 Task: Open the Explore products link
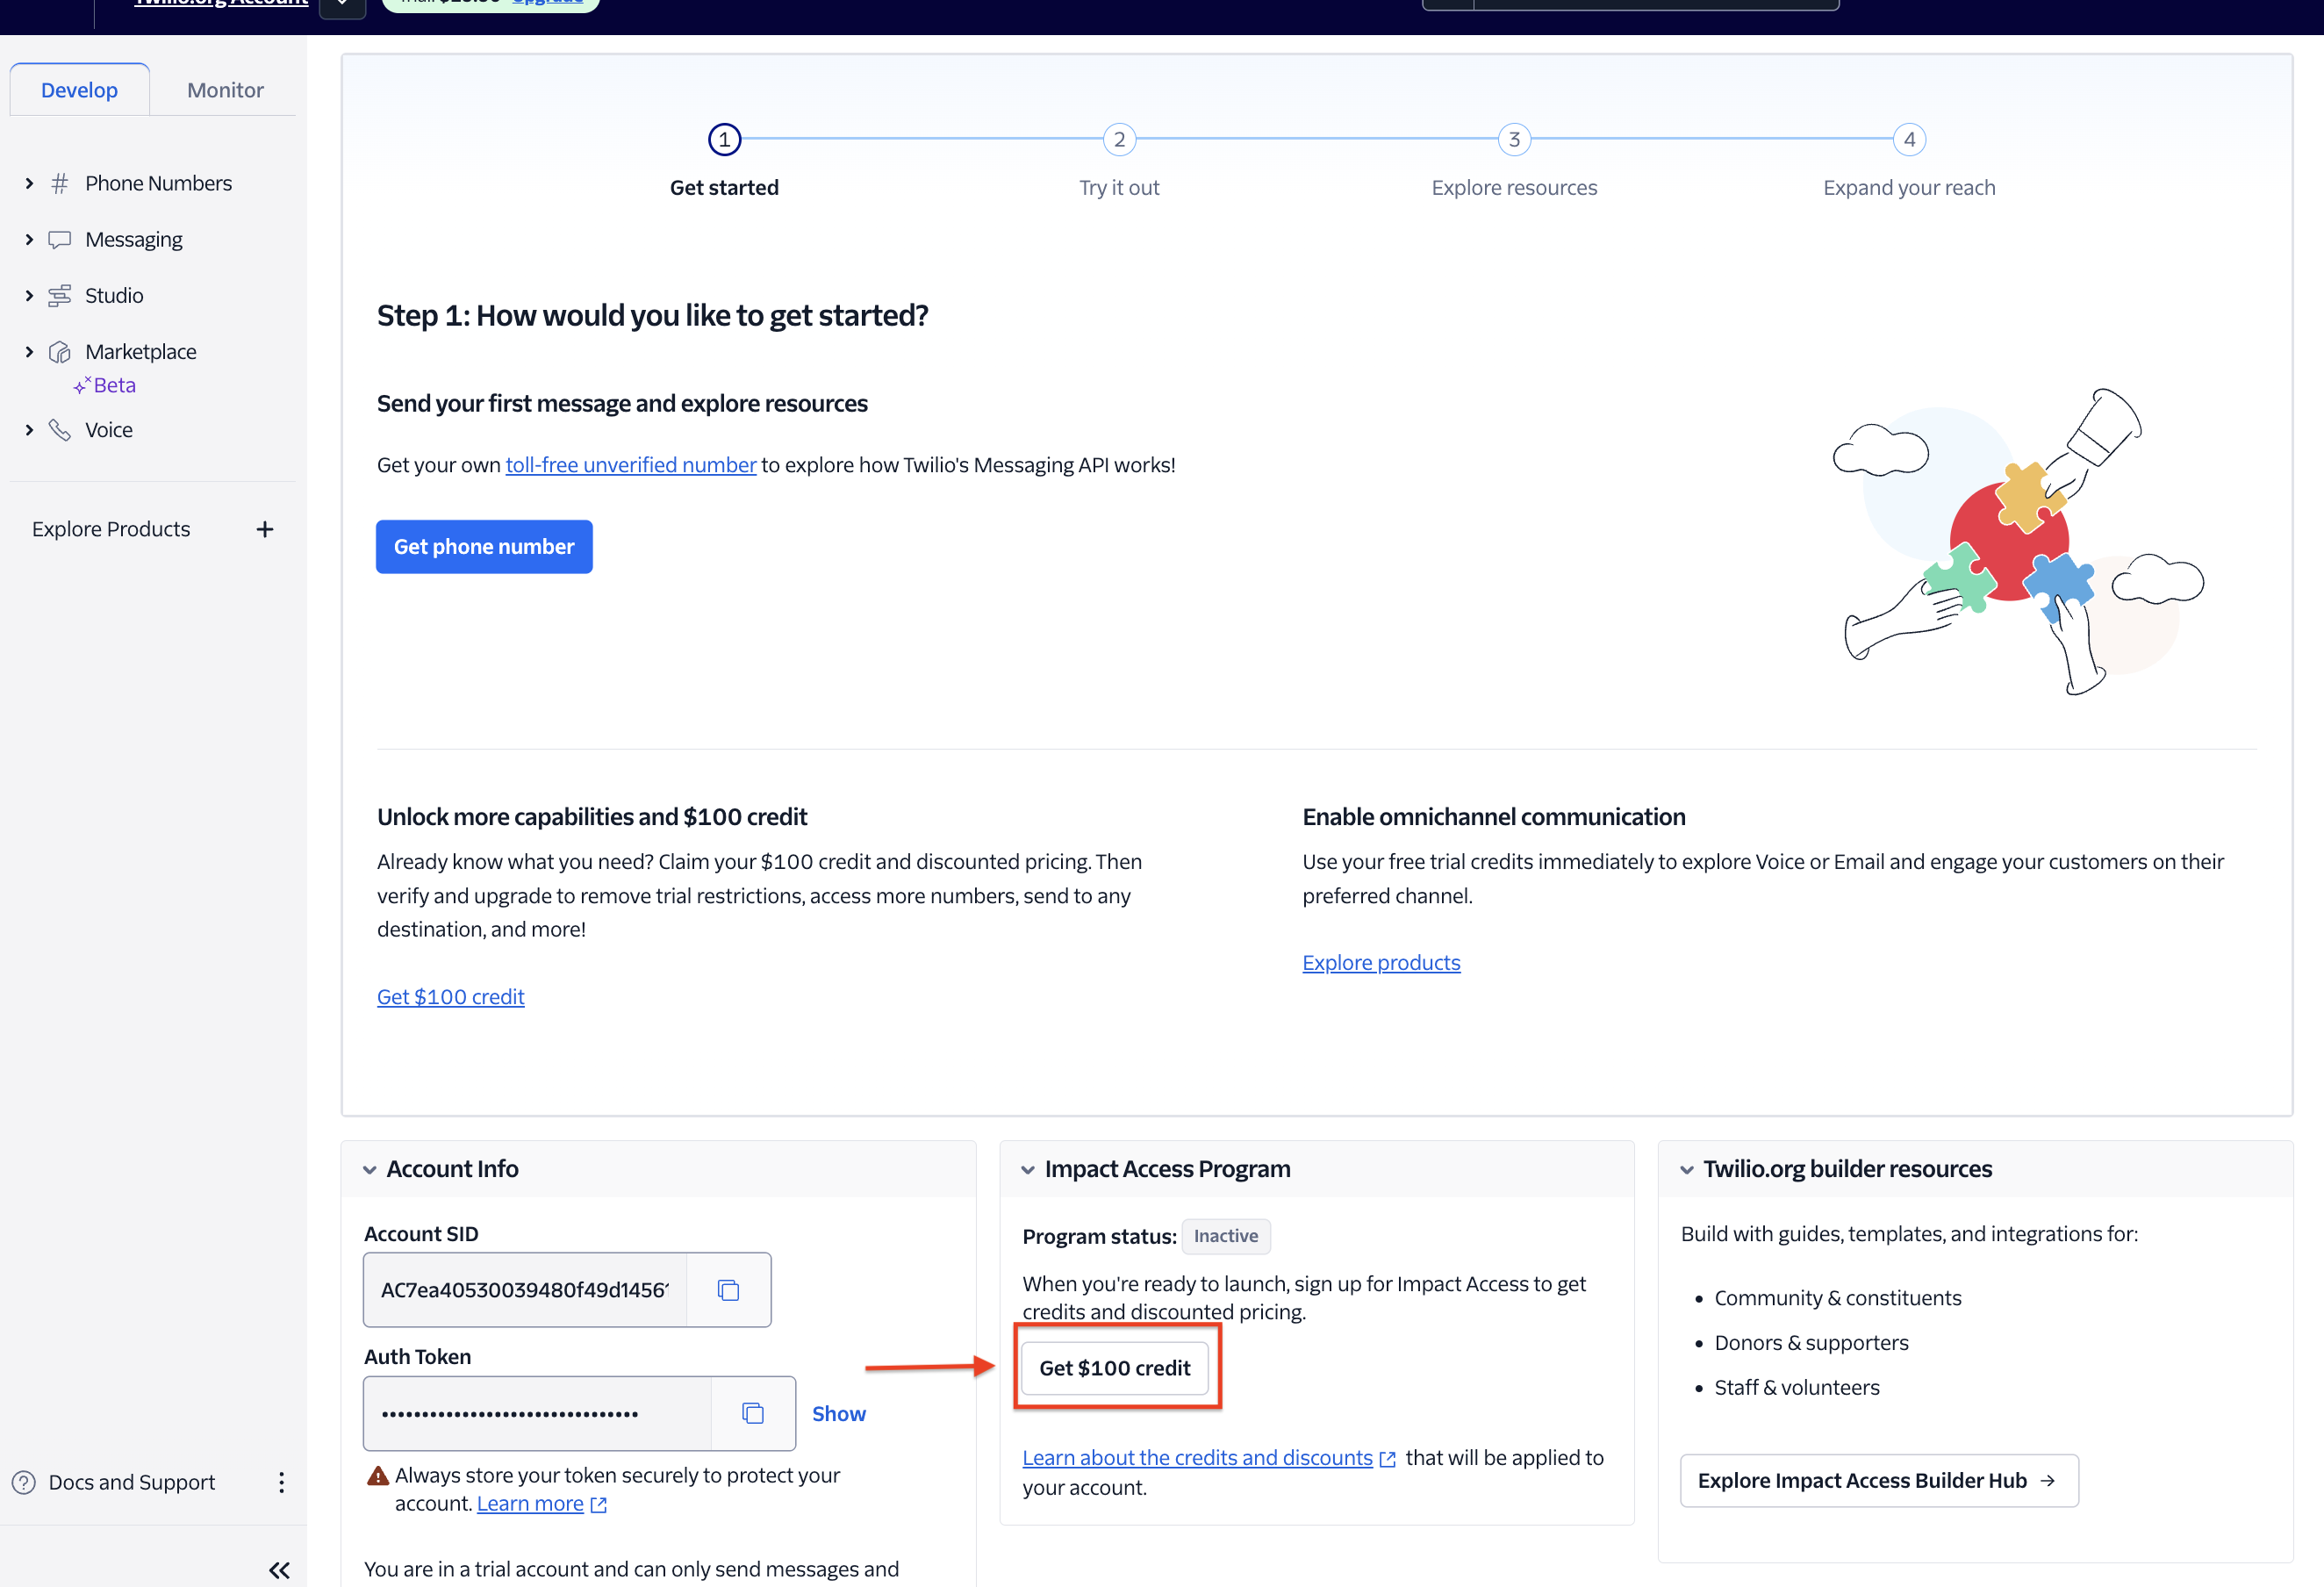1381,963
